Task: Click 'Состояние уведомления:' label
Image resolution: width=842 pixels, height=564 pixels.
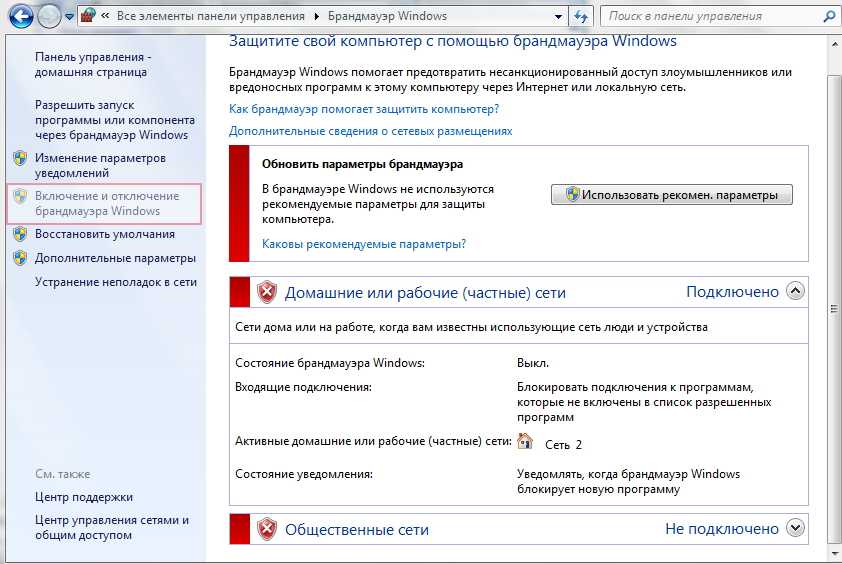Action: pyautogui.click(x=304, y=474)
